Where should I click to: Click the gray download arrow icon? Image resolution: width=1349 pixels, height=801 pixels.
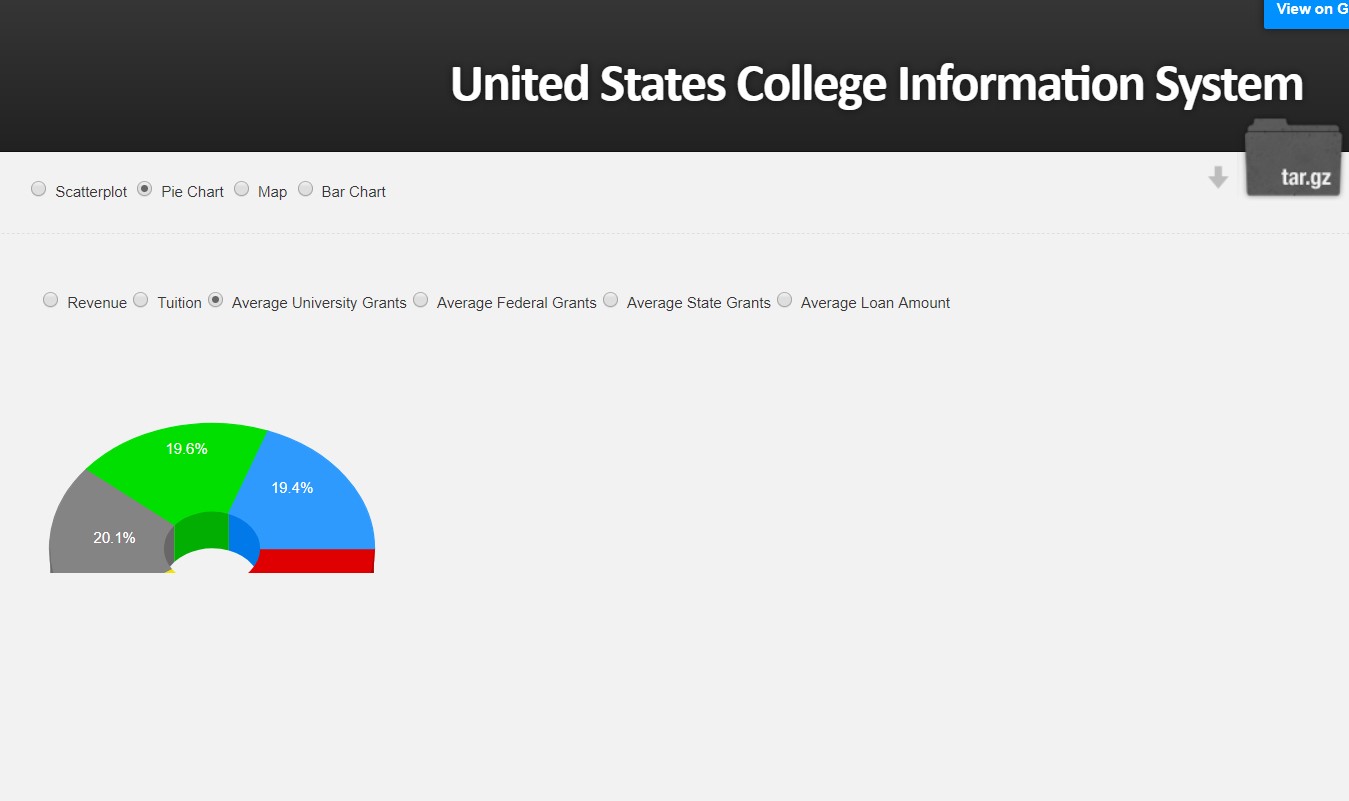point(1218,178)
